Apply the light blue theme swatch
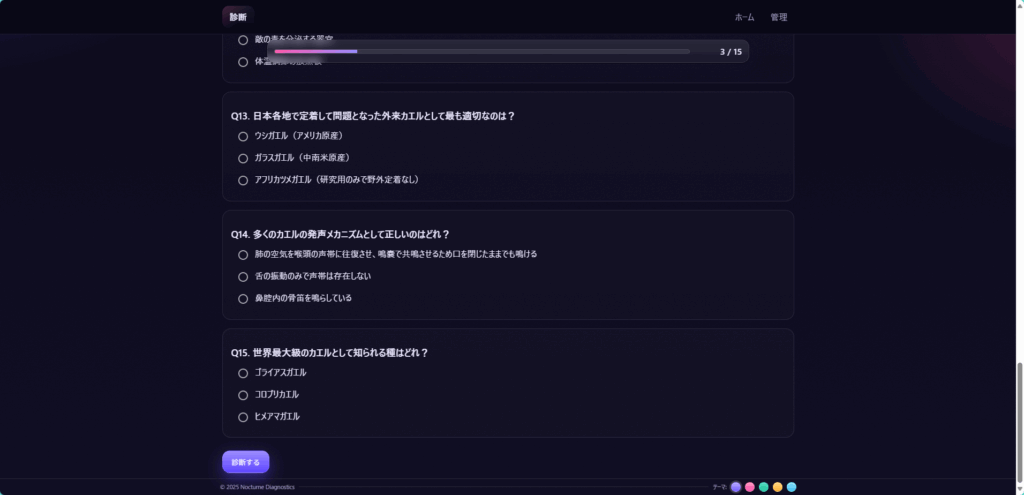Image resolution: width=1024 pixels, height=495 pixels. (x=792, y=487)
